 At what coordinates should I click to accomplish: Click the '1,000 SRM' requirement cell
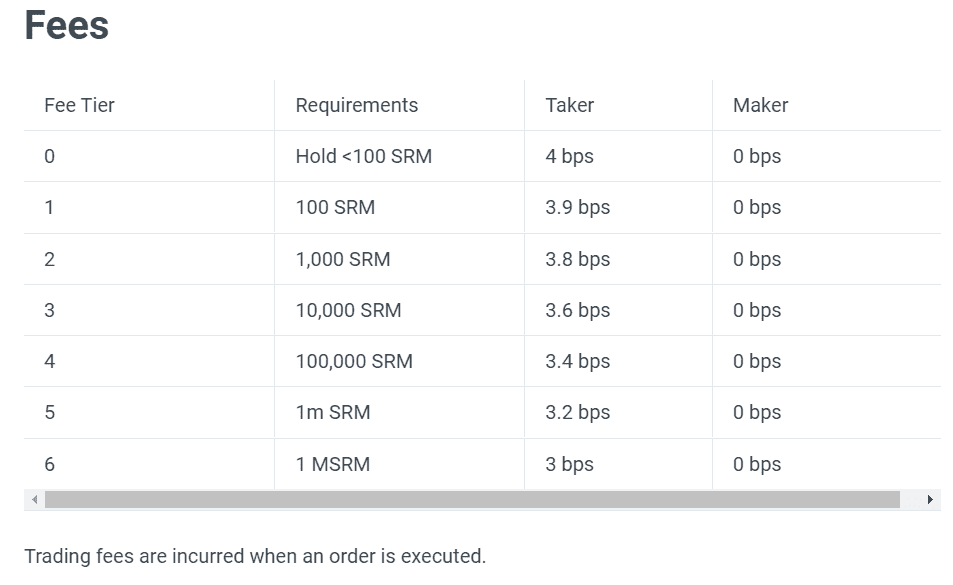[343, 259]
